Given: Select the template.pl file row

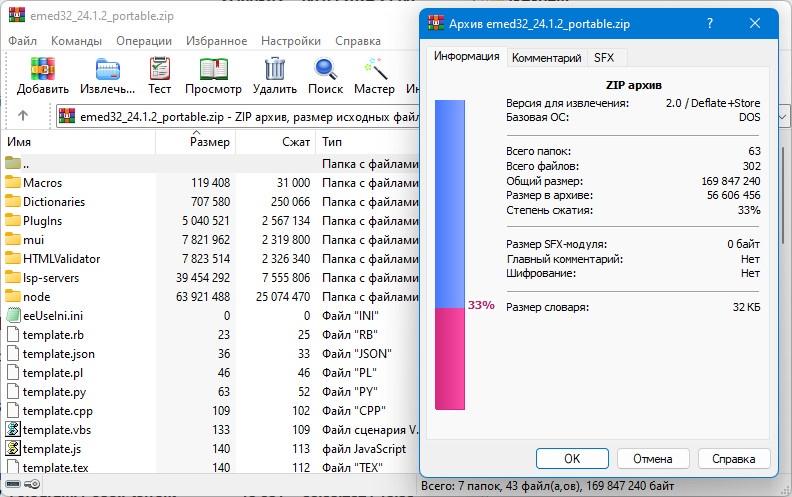Looking at the screenshot, I should [x=210, y=373].
